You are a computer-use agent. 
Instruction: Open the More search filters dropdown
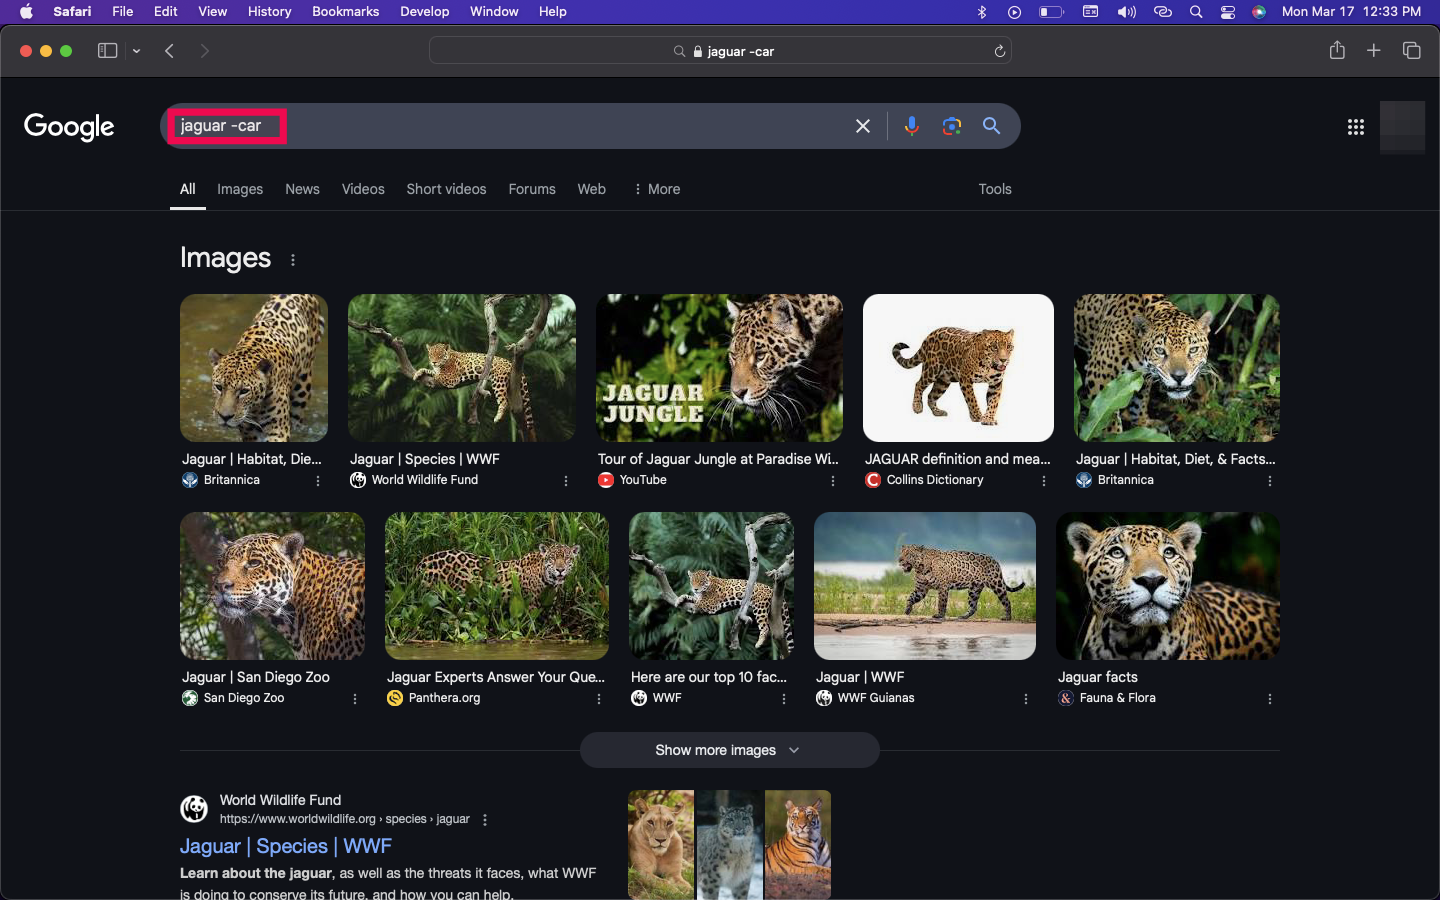pos(657,189)
